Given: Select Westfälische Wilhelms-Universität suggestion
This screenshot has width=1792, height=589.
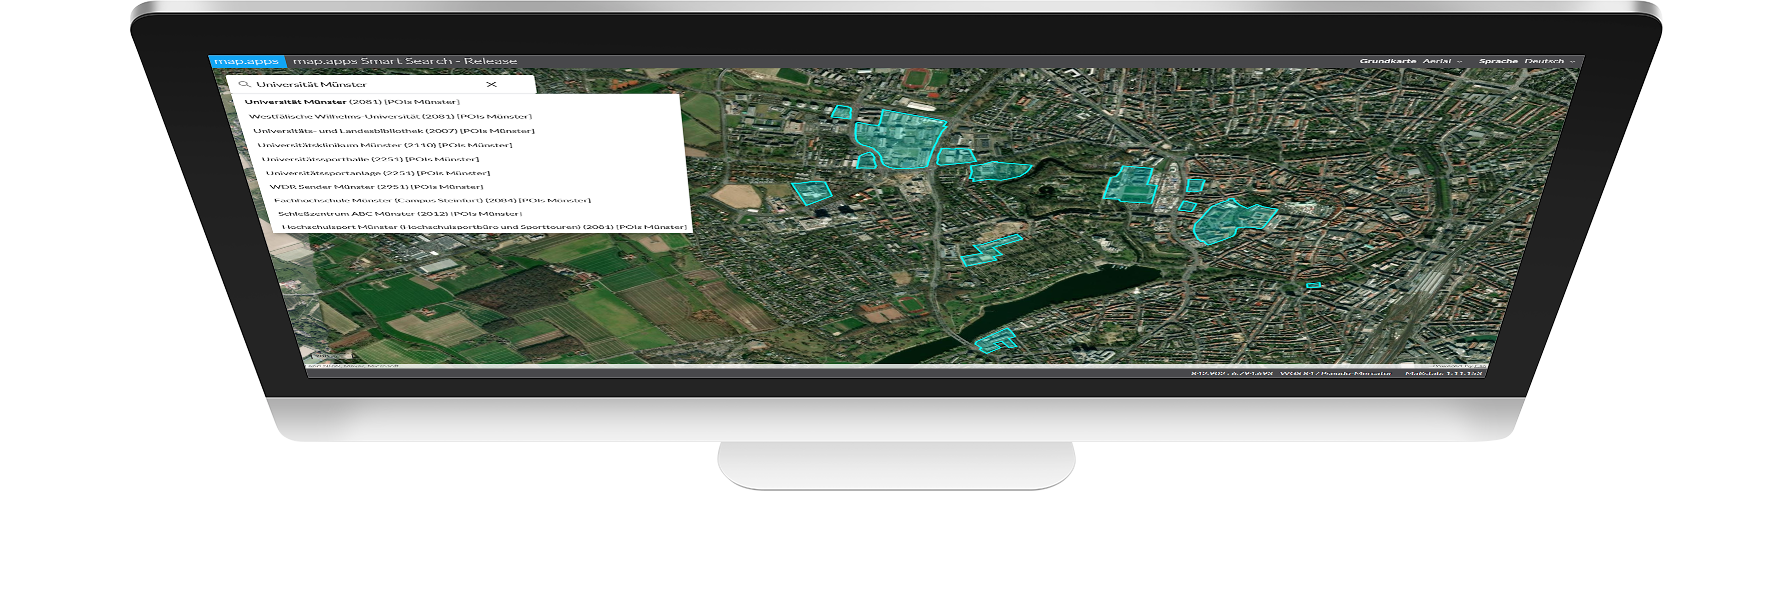Looking at the screenshot, I should click(x=390, y=117).
